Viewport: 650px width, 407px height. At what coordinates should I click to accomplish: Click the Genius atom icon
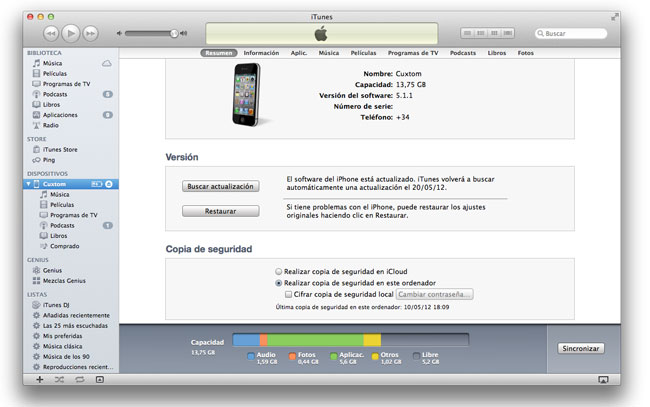(x=36, y=270)
